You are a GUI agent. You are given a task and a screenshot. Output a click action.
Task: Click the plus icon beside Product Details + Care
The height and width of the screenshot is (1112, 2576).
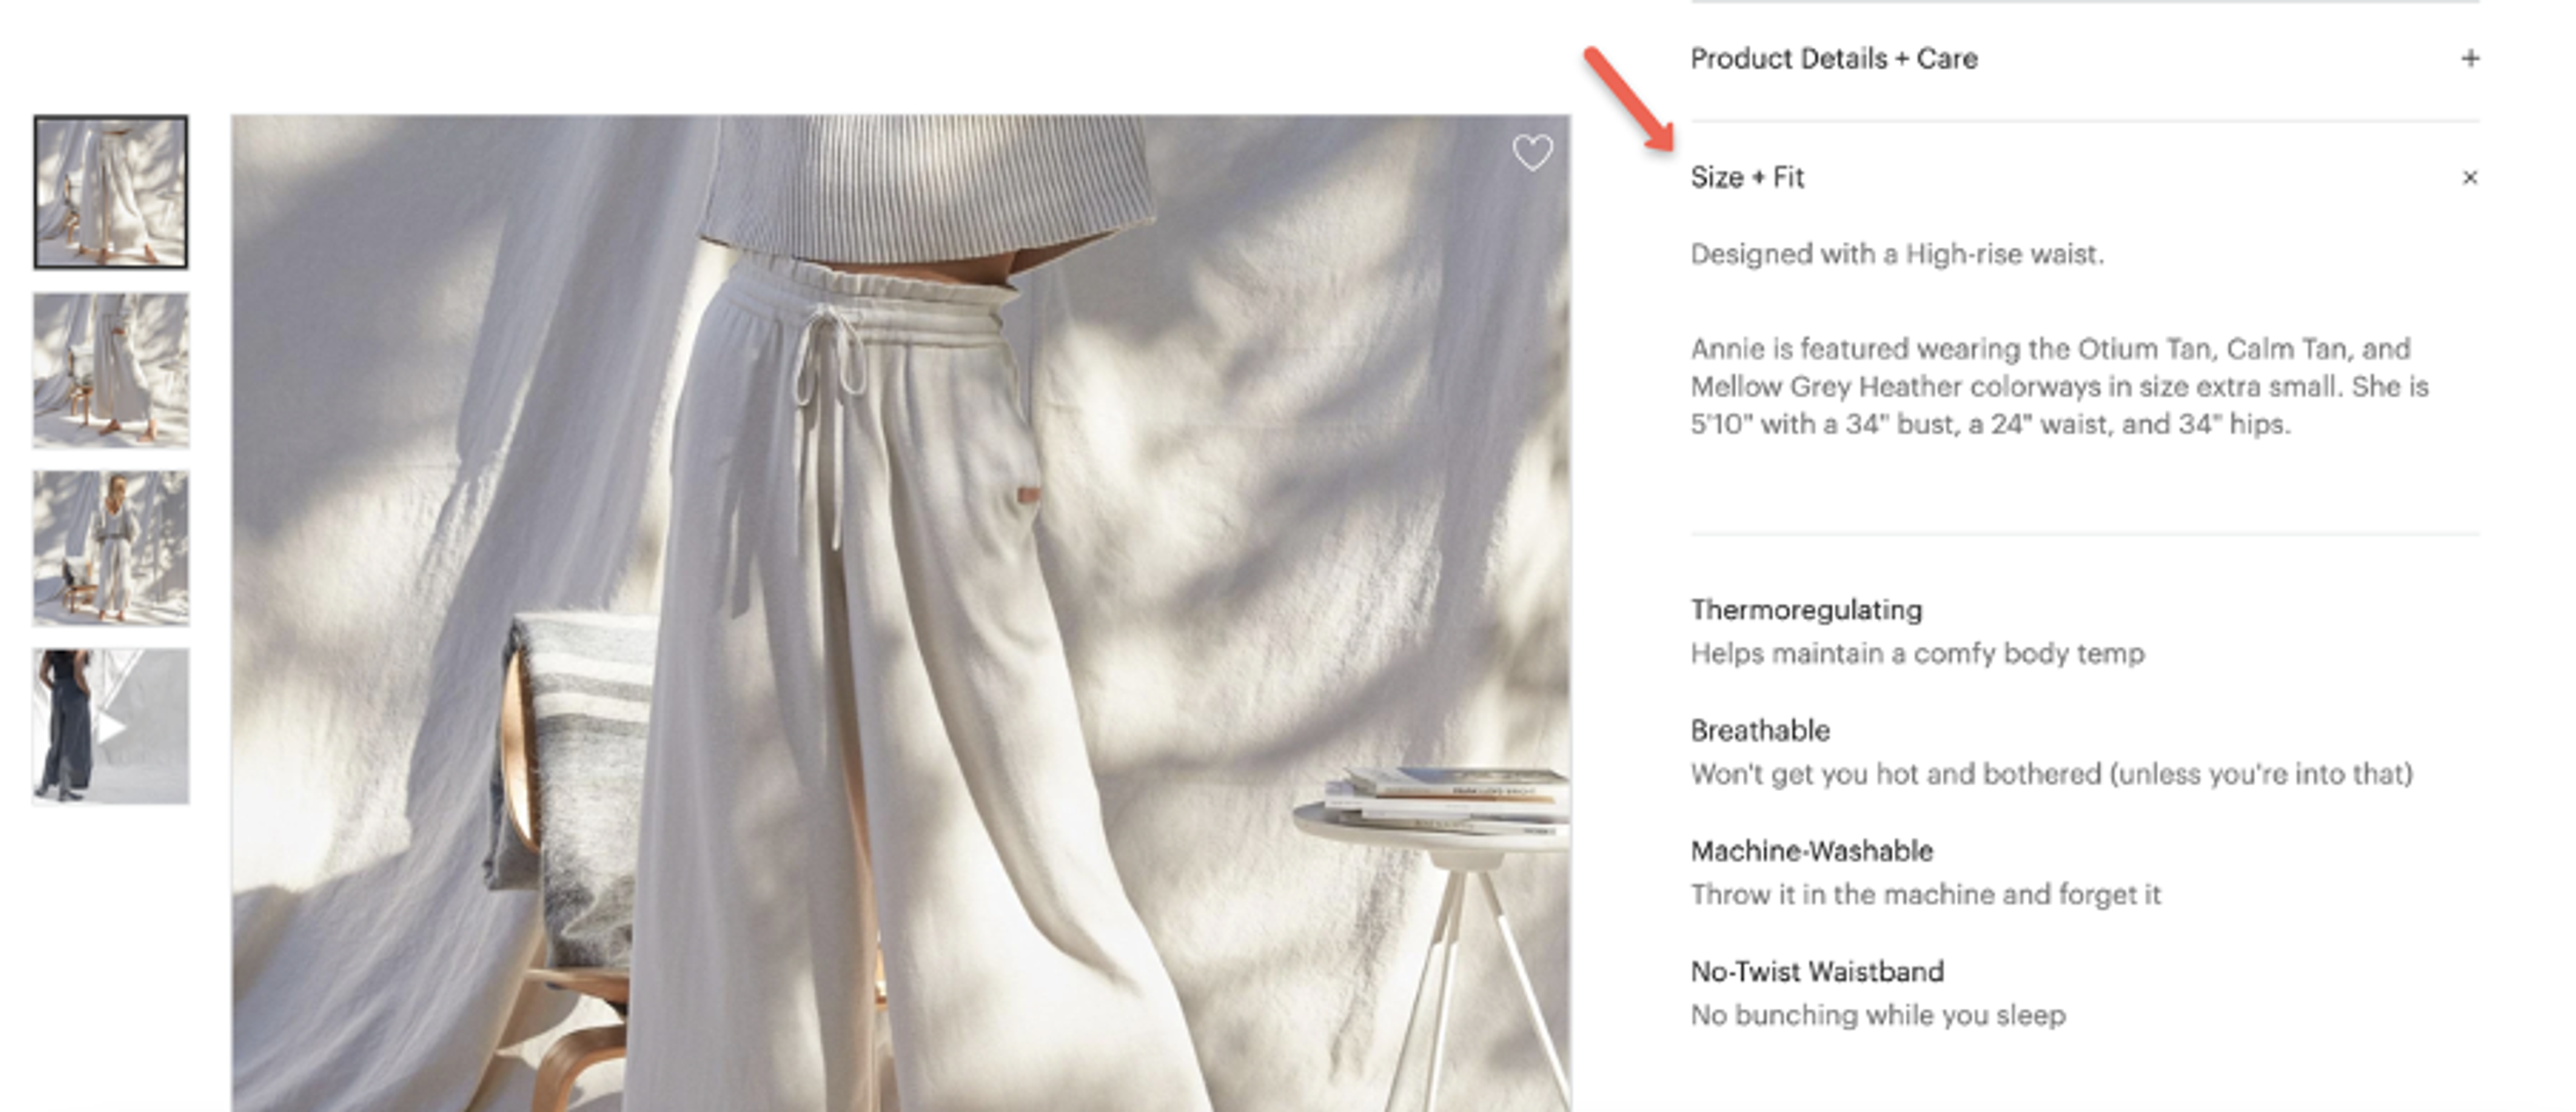[2469, 59]
